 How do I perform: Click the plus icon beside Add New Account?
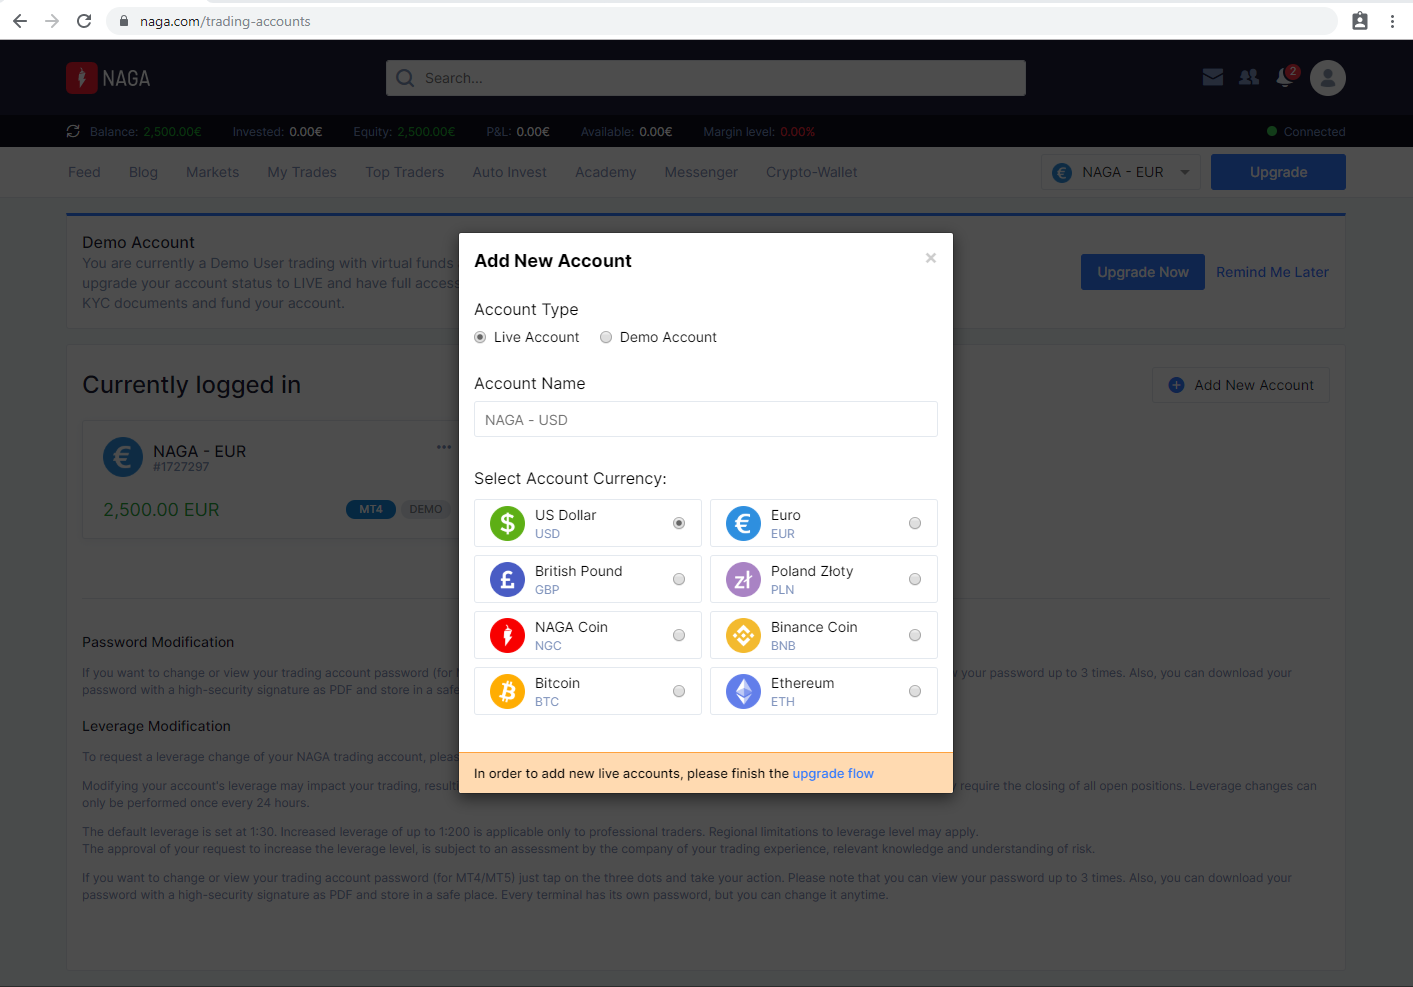pos(1176,385)
